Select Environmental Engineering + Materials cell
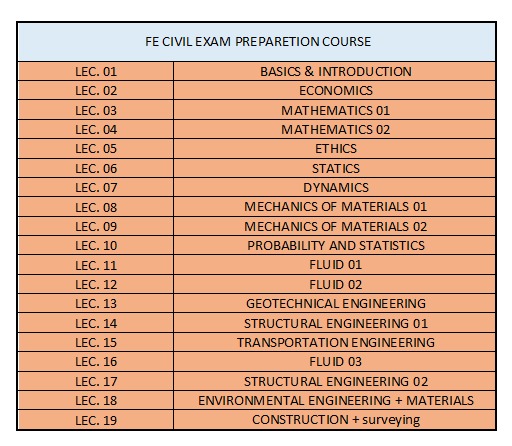 click(334, 400)
